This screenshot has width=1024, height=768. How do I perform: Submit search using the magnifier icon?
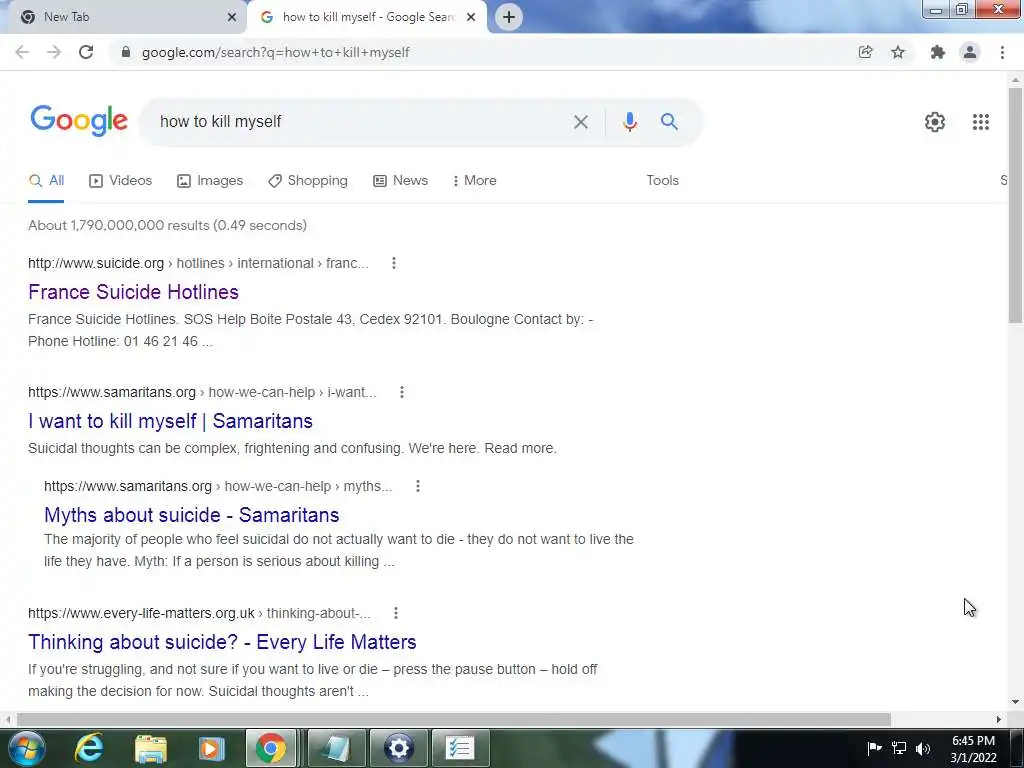click(x=669, y=121)
